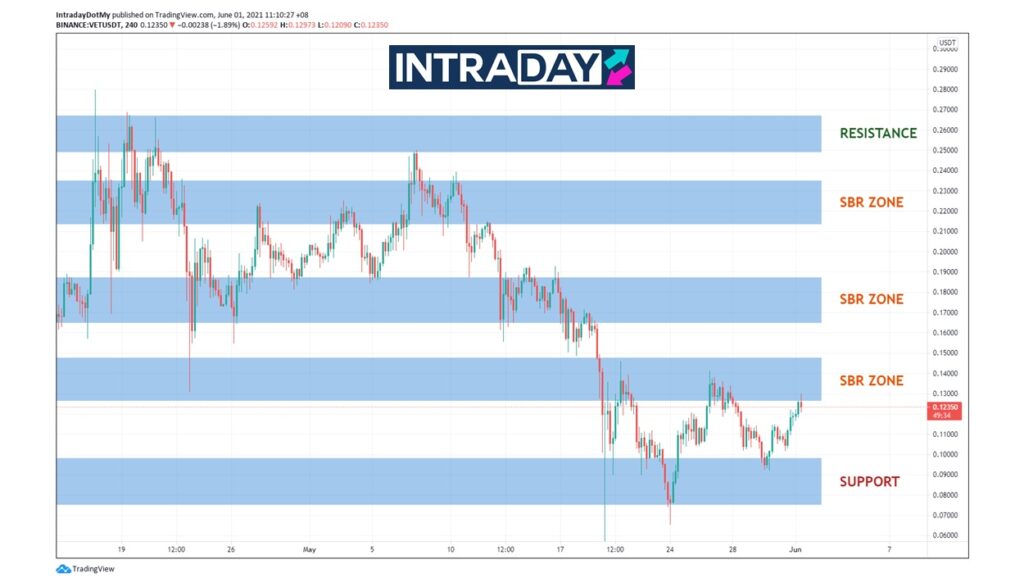Click the TradingView text at bottom left
Viewport: 1024px width, 587px height.
[x=95, y=569]
